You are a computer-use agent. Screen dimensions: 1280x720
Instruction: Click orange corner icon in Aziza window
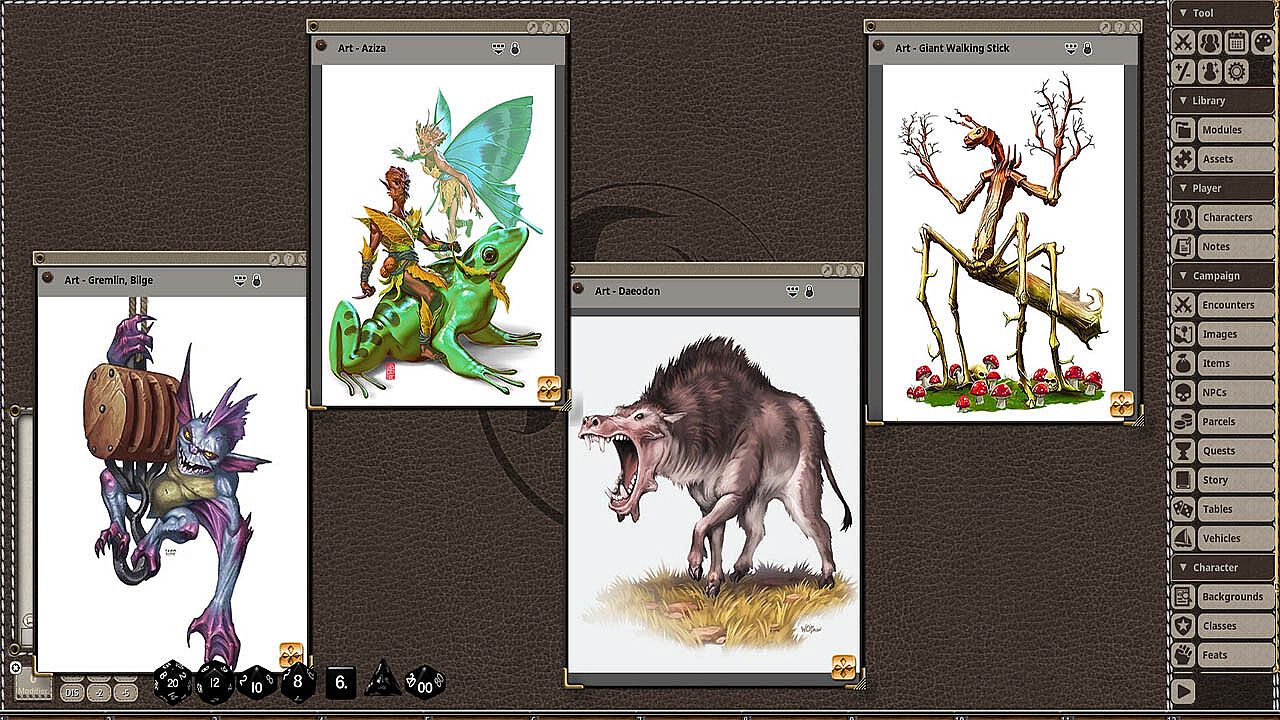click(549, 389)
